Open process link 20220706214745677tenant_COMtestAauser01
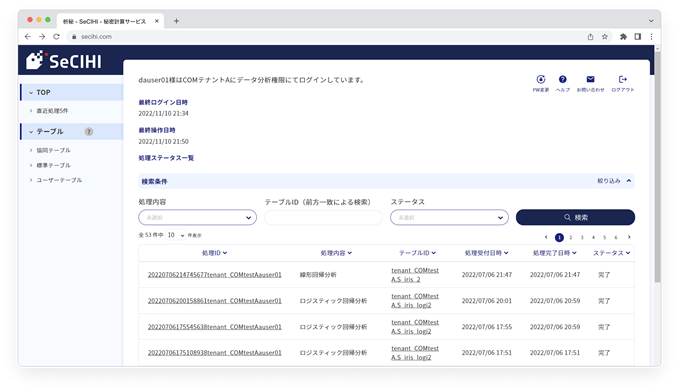The width and height of the screenshot is (678, 390). click(214, 275)
